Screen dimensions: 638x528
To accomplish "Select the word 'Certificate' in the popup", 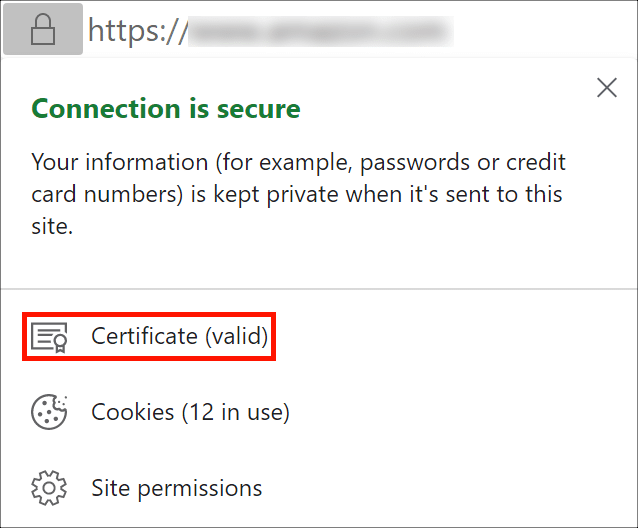I will [144, 337].
